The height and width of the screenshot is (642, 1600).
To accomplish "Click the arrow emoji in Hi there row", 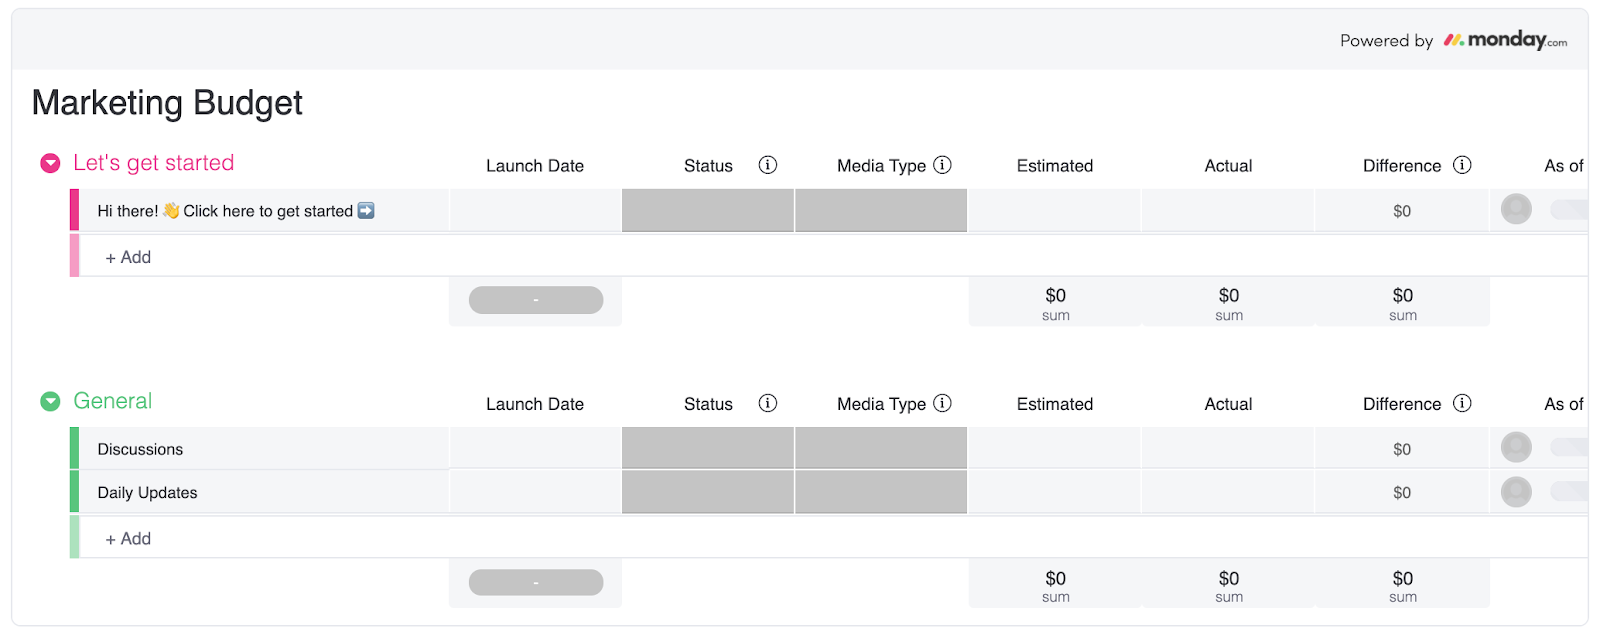I will (x=366, y=210).
